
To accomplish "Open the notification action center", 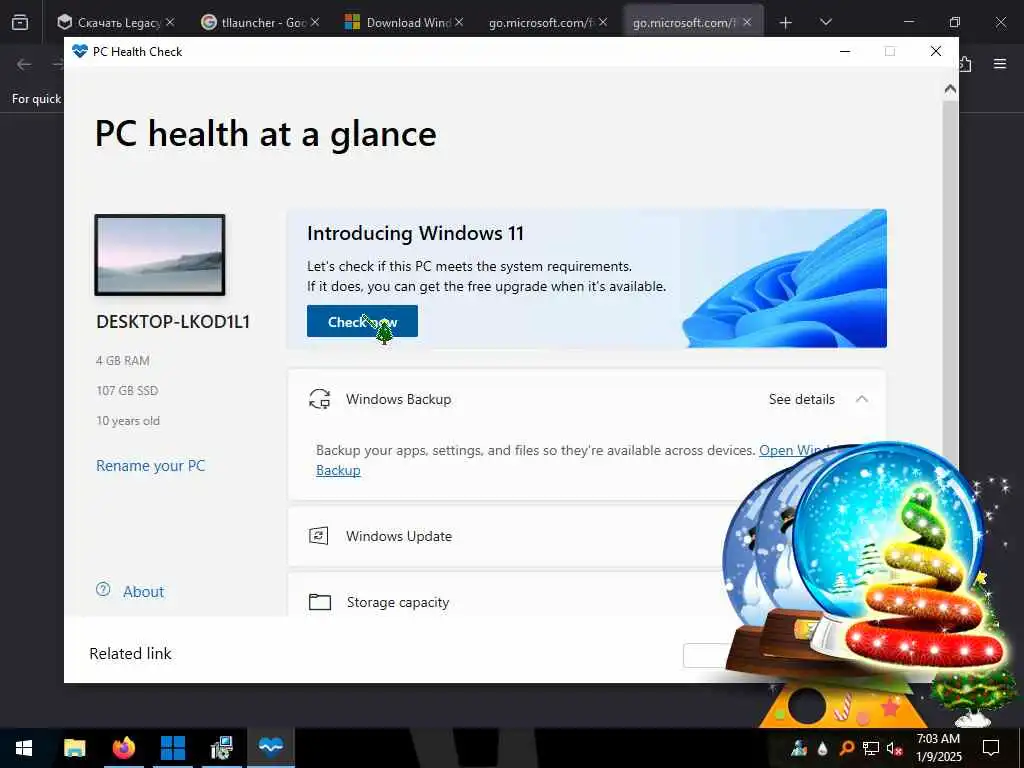I will (x=991, y=748).
